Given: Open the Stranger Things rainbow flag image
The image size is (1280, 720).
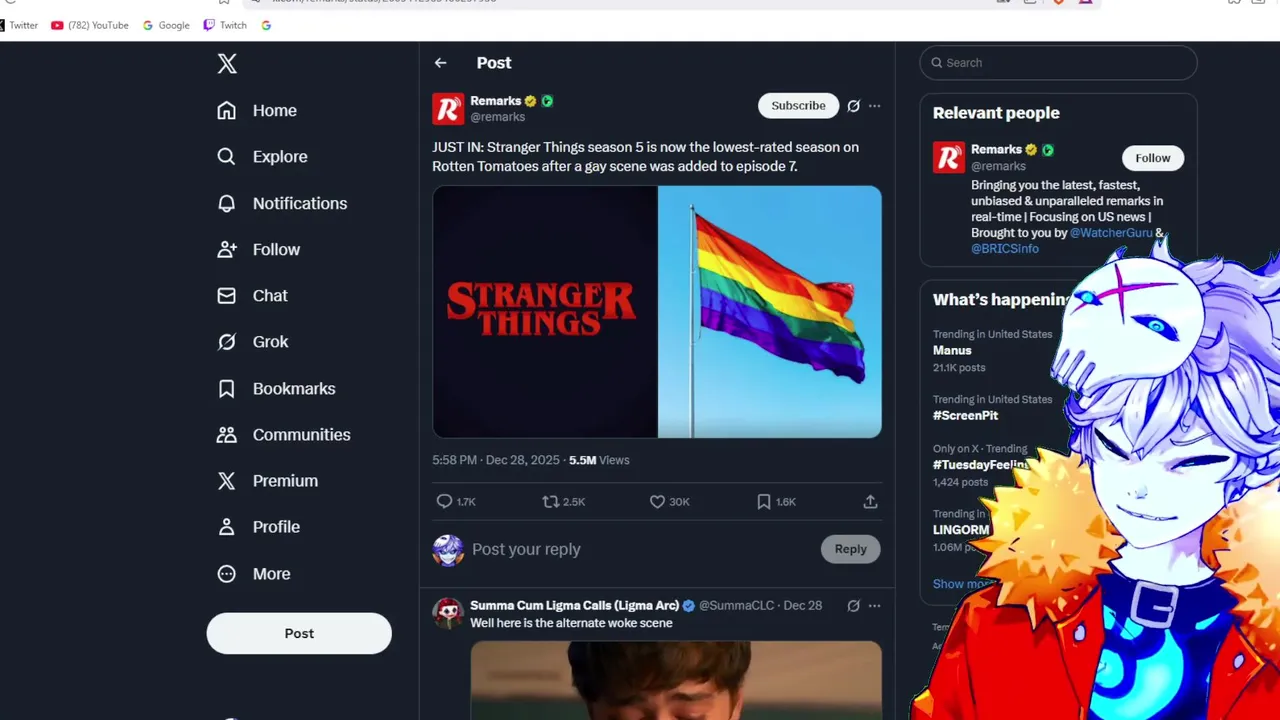Looking at the screenshot, I should (x=657, y=312).
